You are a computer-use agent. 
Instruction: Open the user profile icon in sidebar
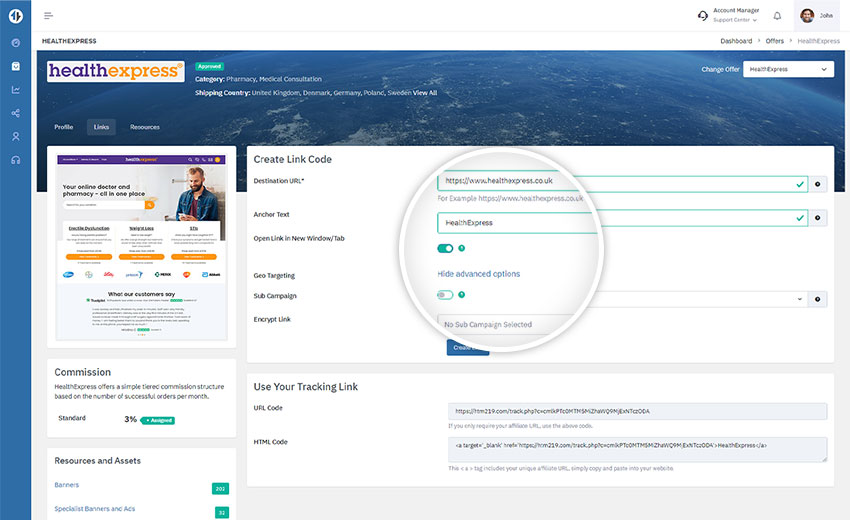[x=15, y=136]
